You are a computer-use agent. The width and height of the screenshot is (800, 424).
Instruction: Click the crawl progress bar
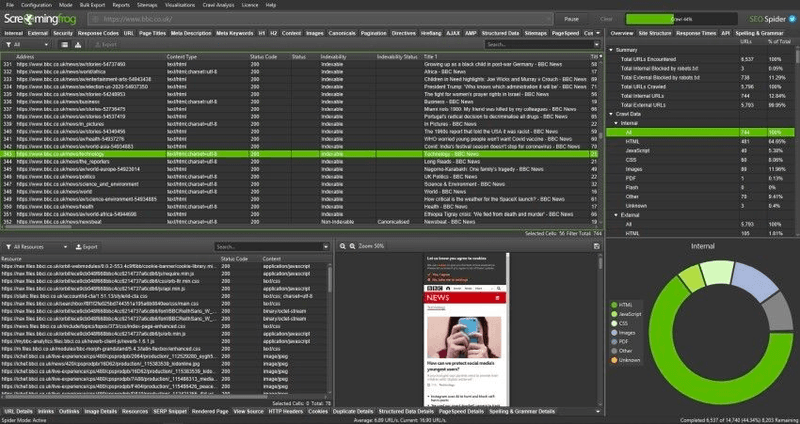click(681, 19)
